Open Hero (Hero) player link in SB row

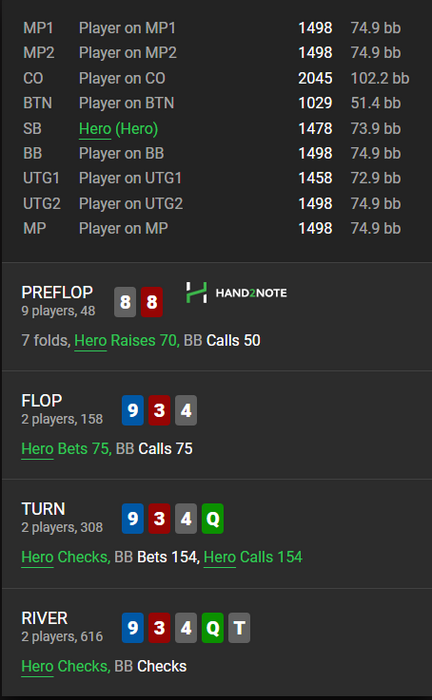coord(119,129)
